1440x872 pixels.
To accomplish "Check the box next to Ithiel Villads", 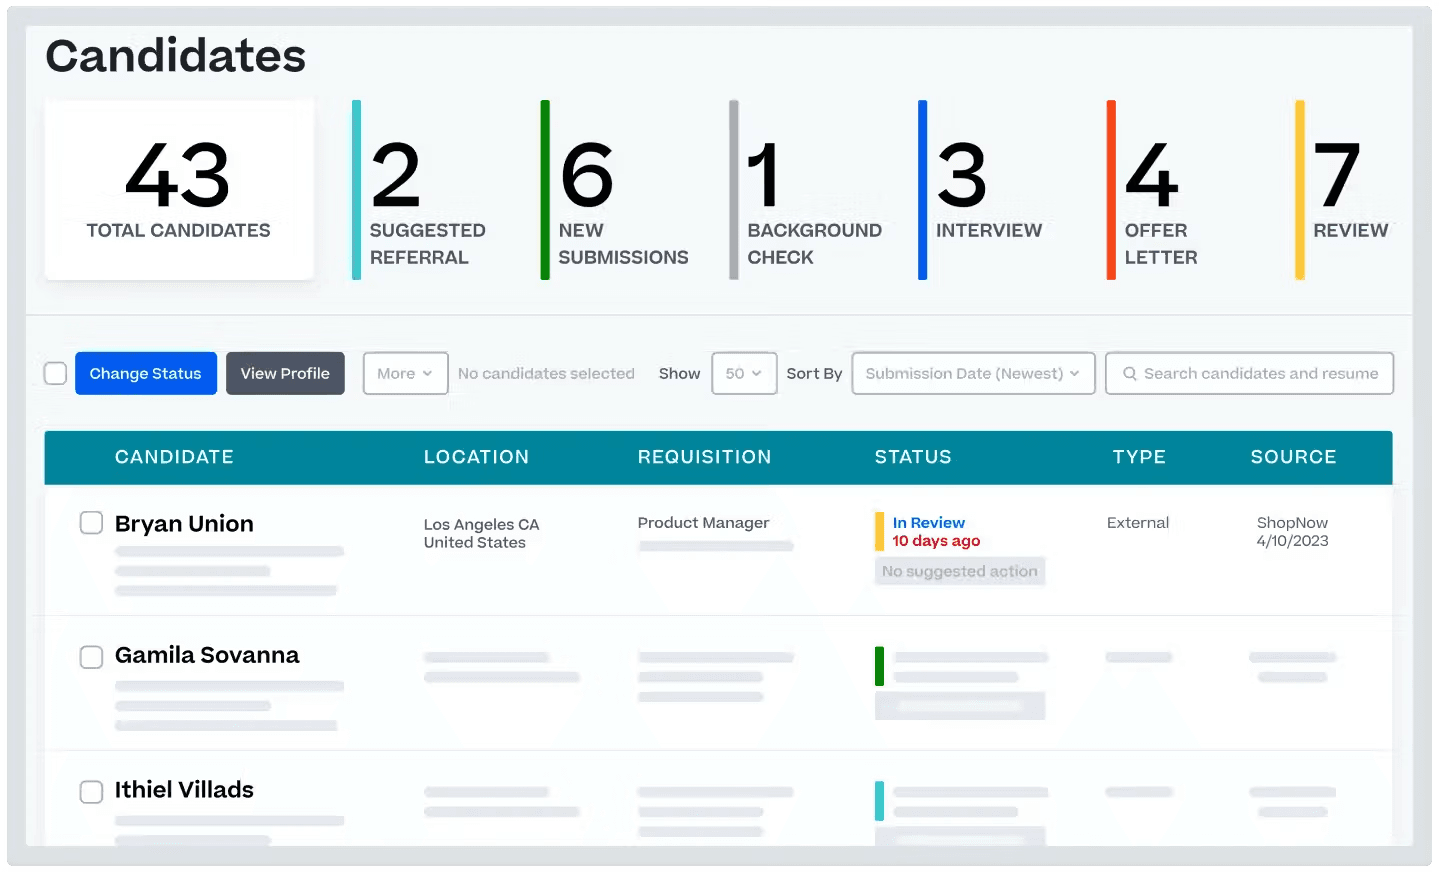I will [91, 792].
